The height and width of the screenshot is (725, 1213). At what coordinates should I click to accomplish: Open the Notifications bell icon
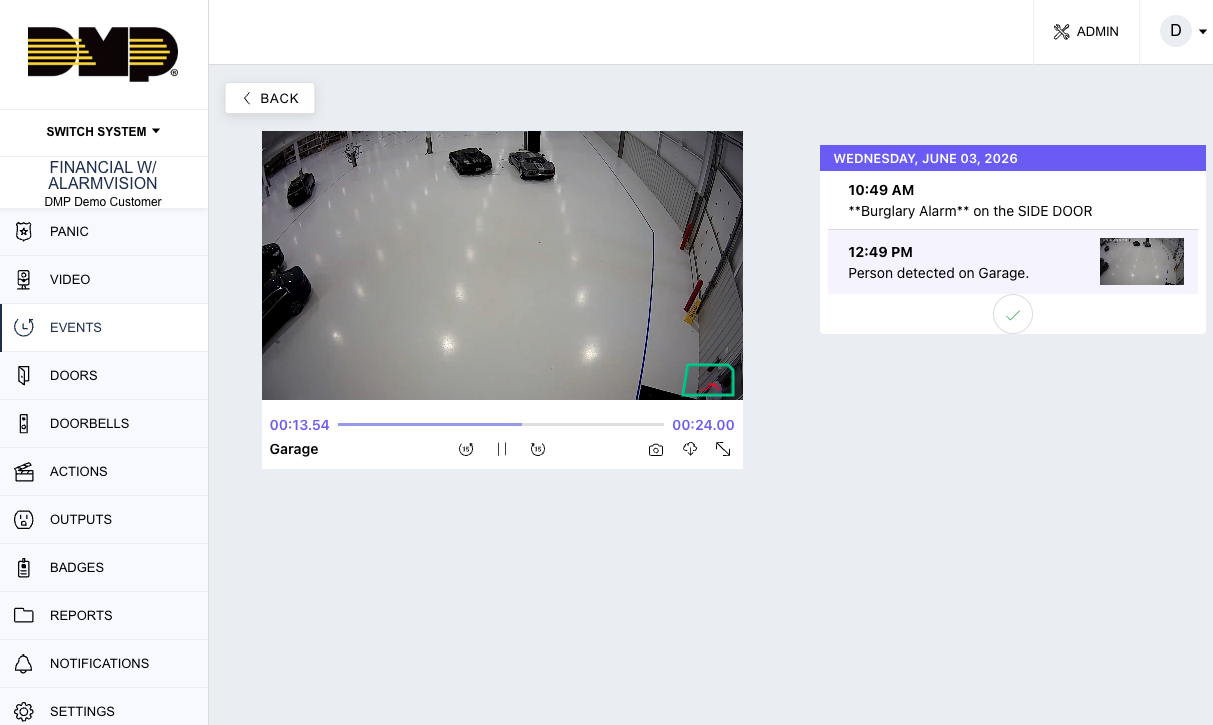(24, 663)
